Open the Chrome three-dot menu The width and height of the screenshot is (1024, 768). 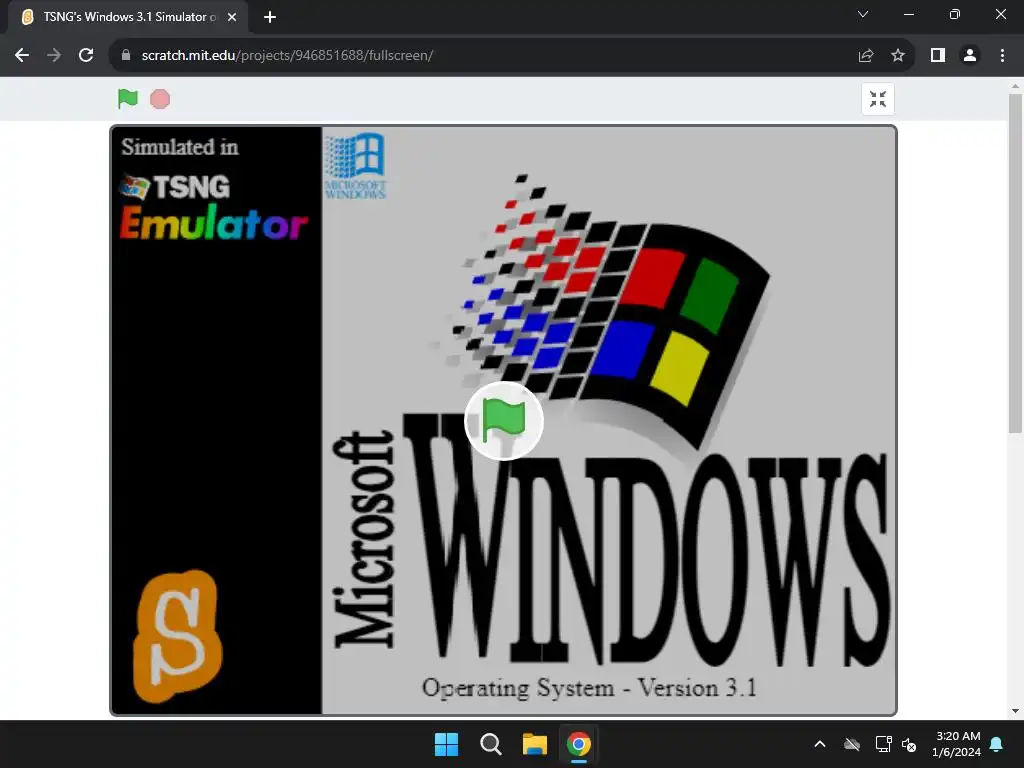[x=1002, y=56]
